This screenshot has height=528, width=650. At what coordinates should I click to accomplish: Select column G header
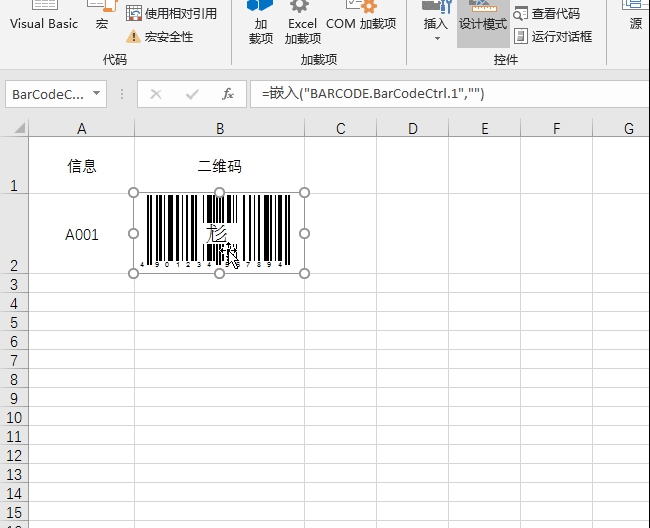pyautogui.click(x=622, y=128)
